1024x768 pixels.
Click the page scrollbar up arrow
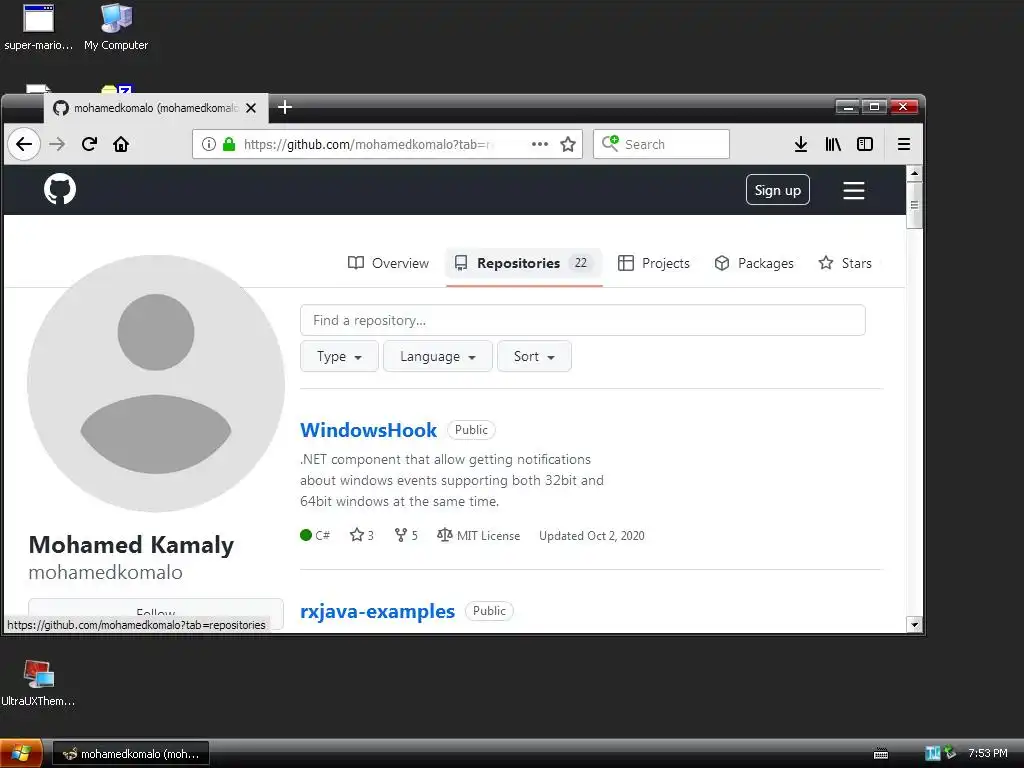pyautogui.click(x=914, y=174)
